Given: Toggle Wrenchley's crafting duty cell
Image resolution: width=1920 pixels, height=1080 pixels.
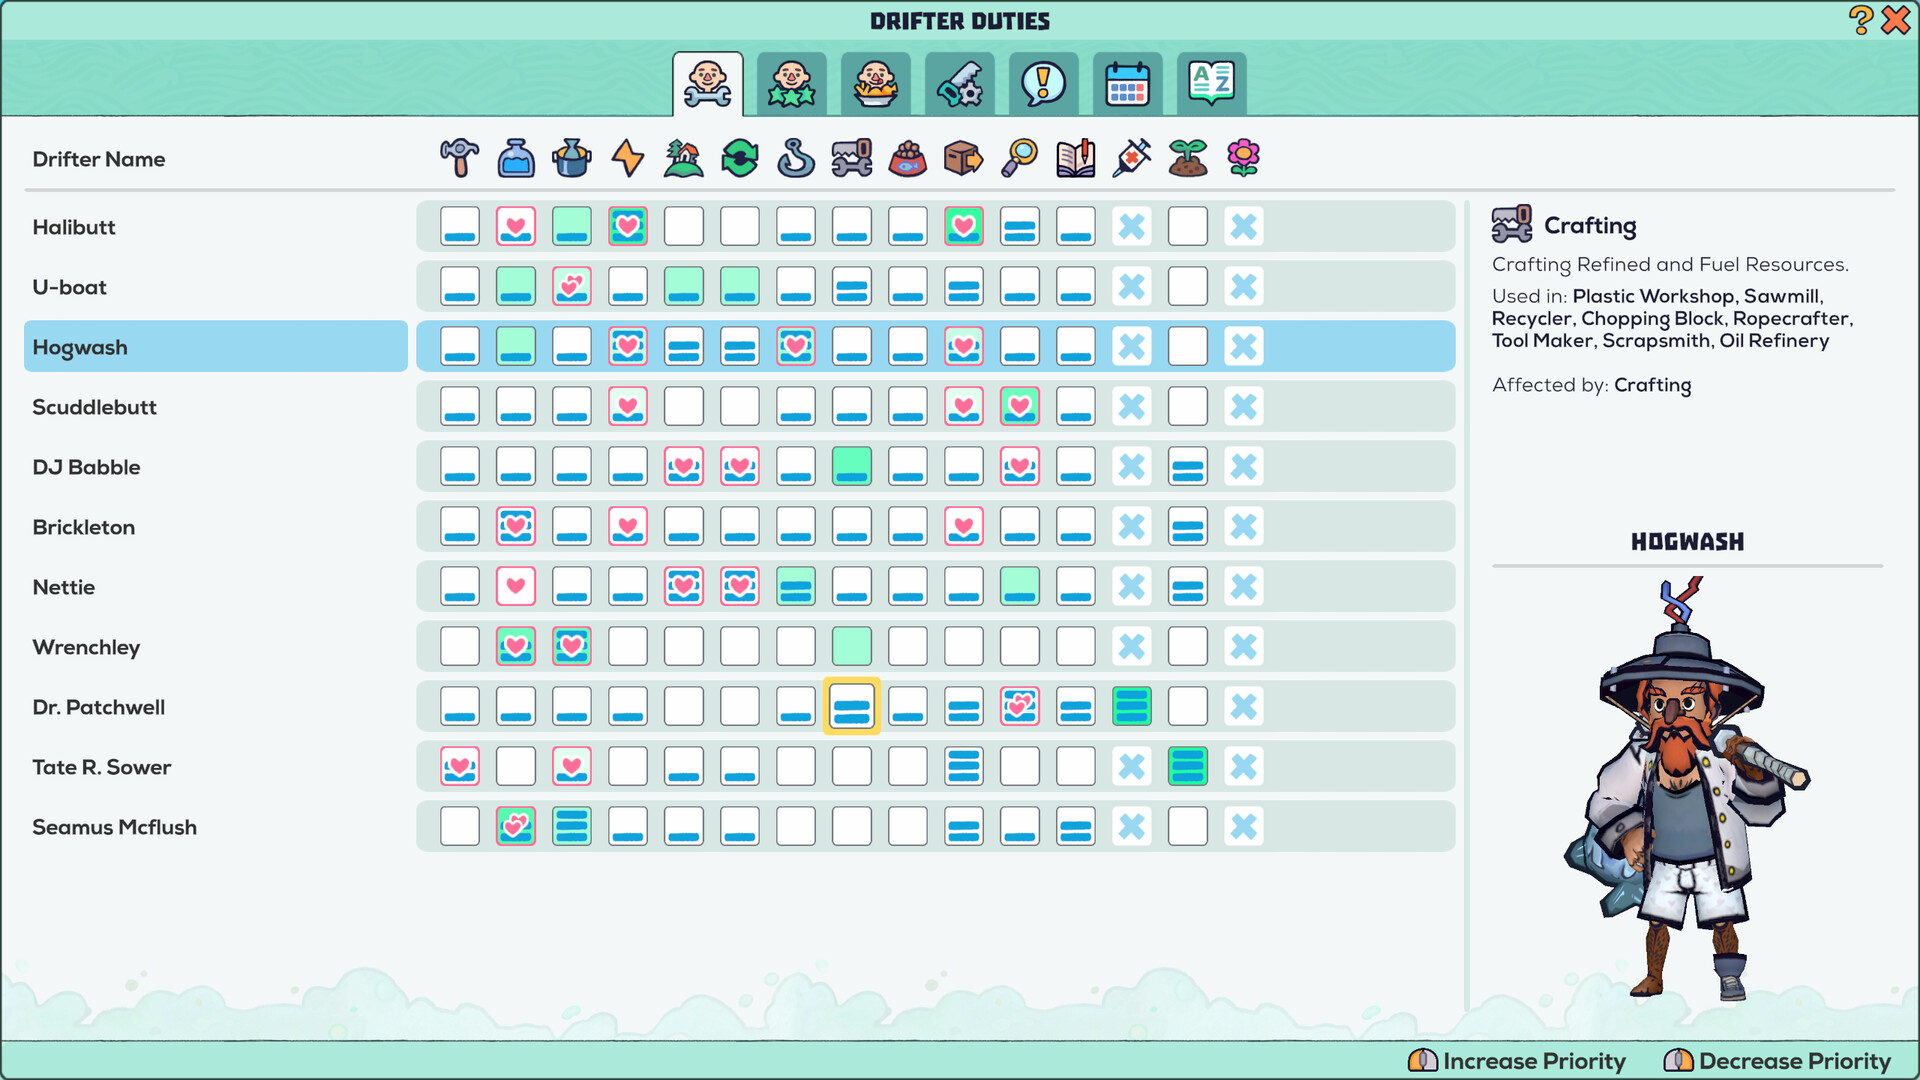Looking at the screenshot, I should [851, 646].
